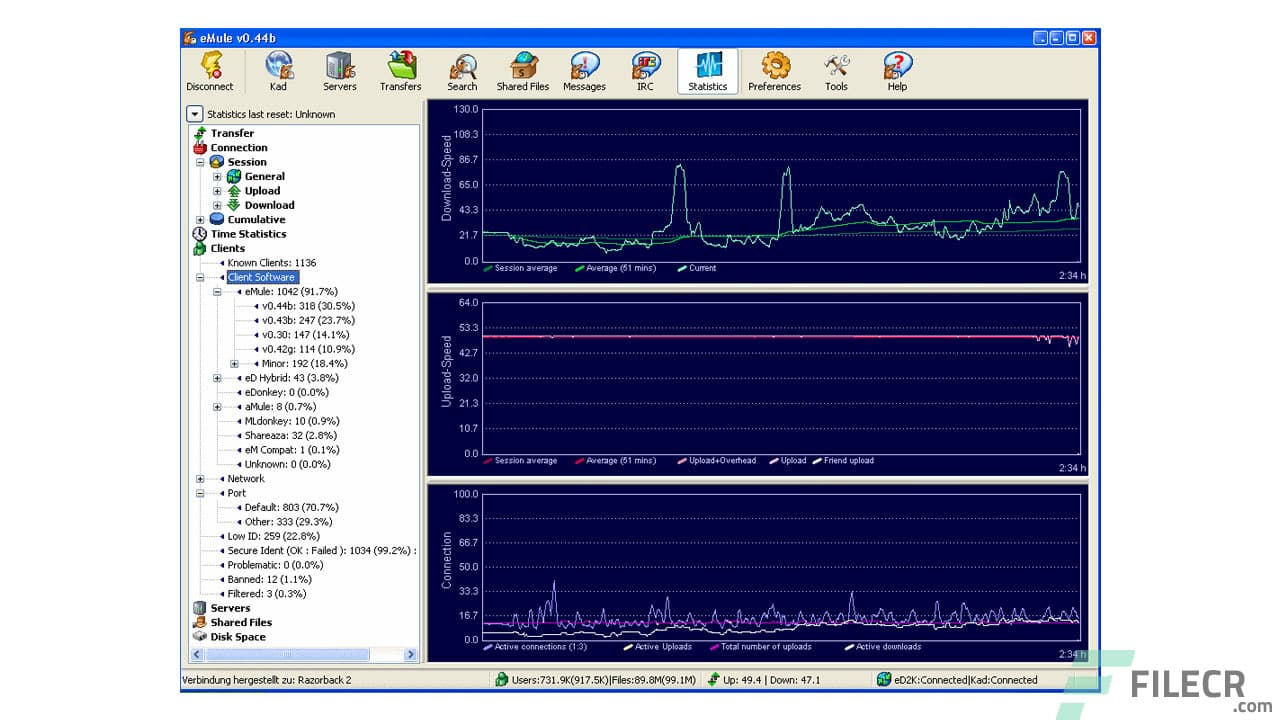
Task: Open the Kad network view
Action: (278, 70)
